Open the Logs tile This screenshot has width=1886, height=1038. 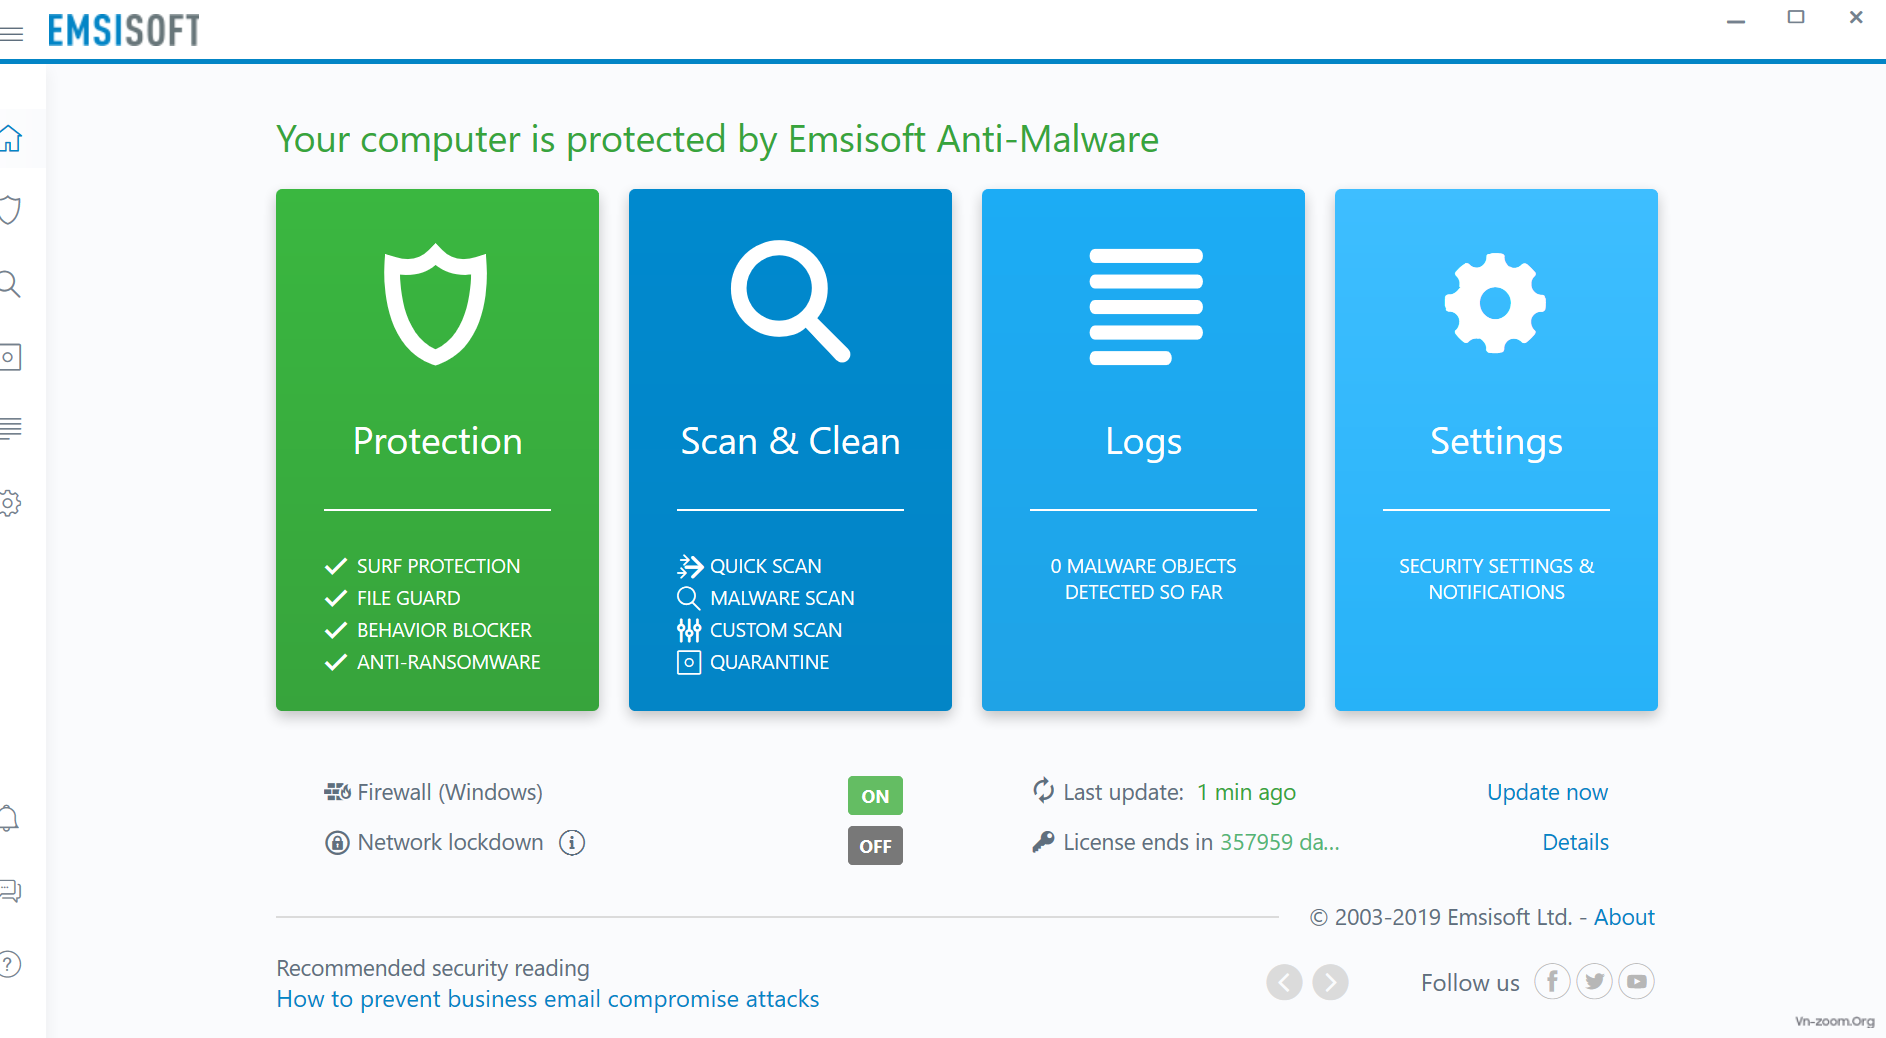[x=1143, y=449]
